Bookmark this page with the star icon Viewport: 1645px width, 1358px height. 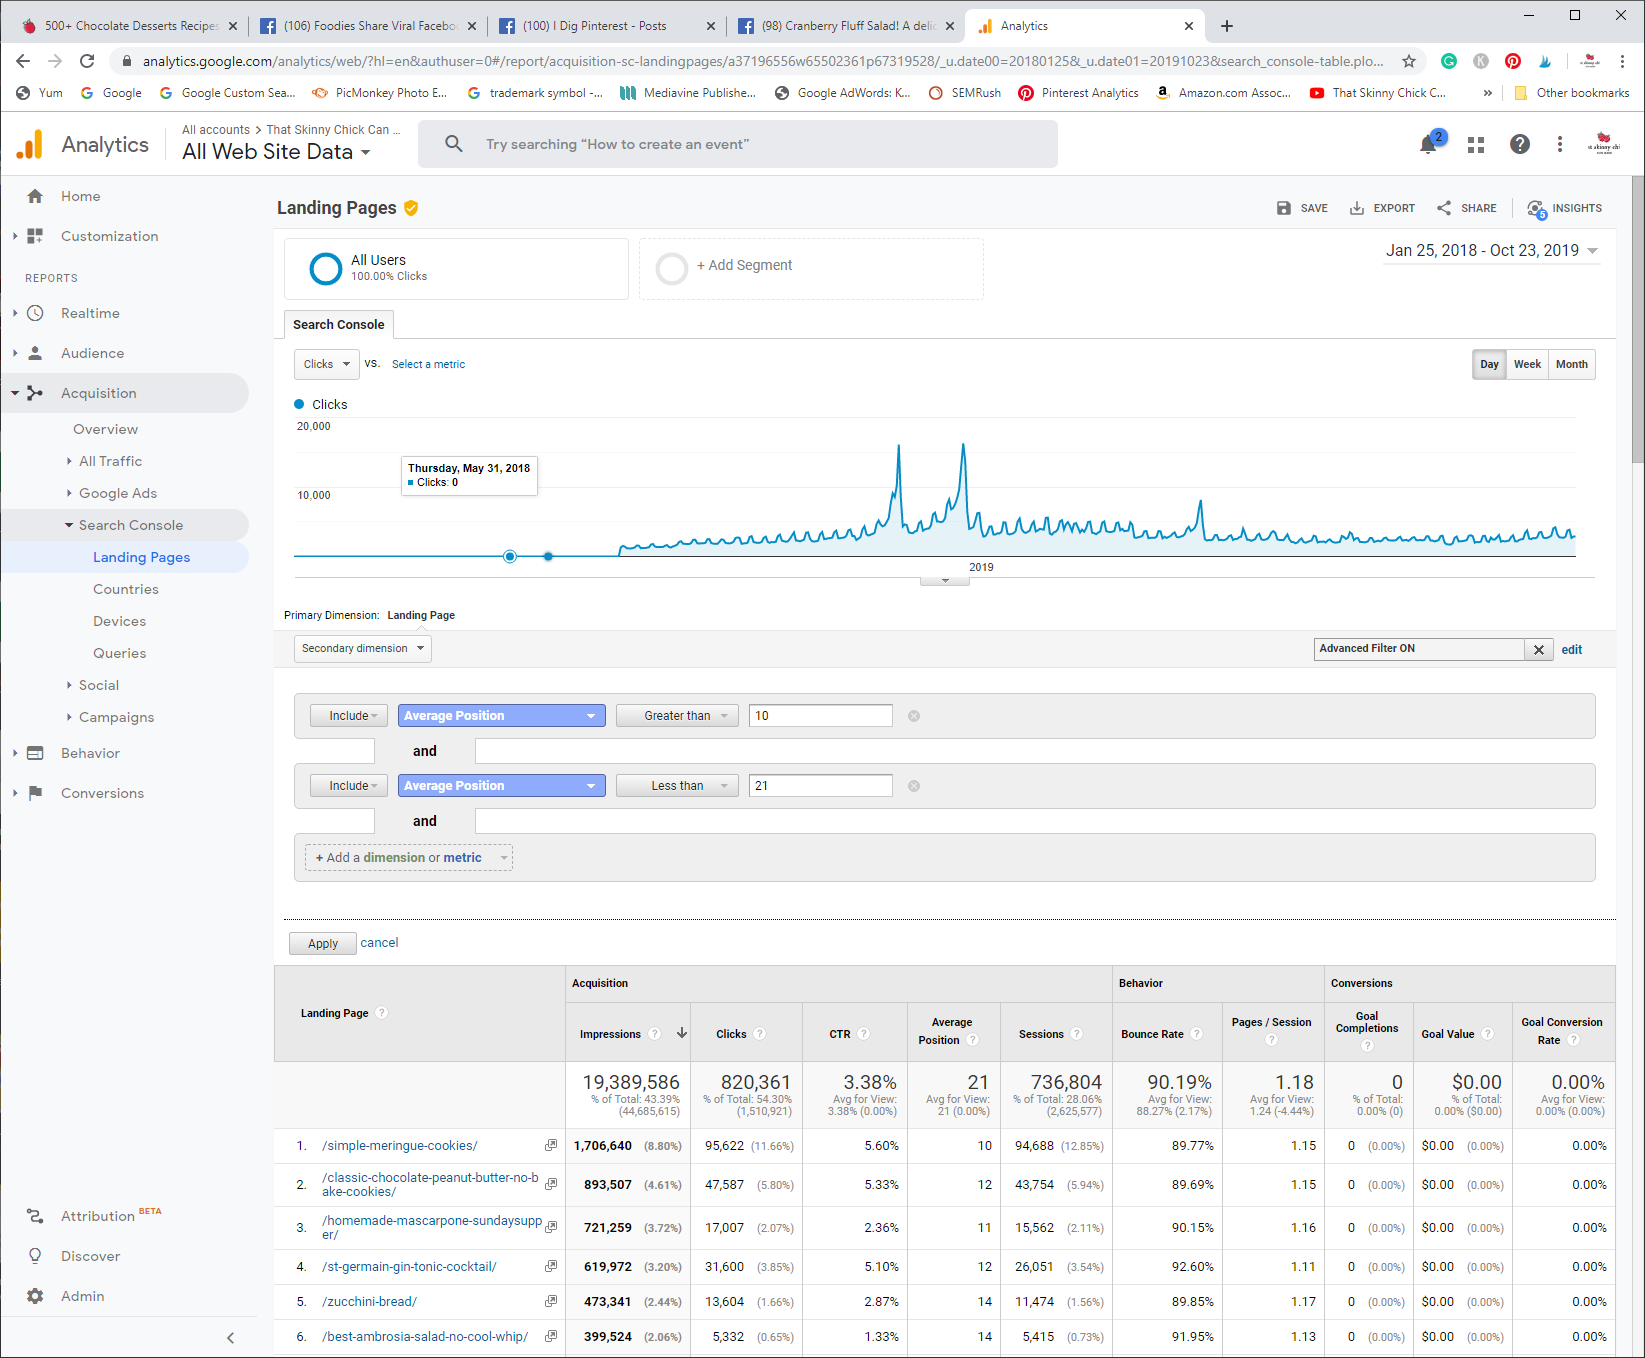tap(1409, 61)
